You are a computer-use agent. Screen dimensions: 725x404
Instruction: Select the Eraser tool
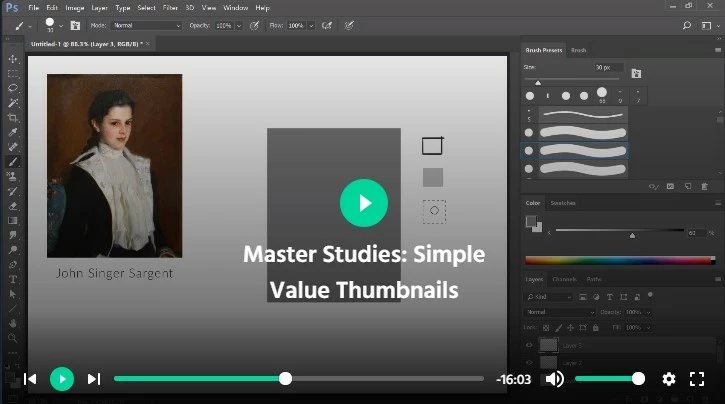13,206
